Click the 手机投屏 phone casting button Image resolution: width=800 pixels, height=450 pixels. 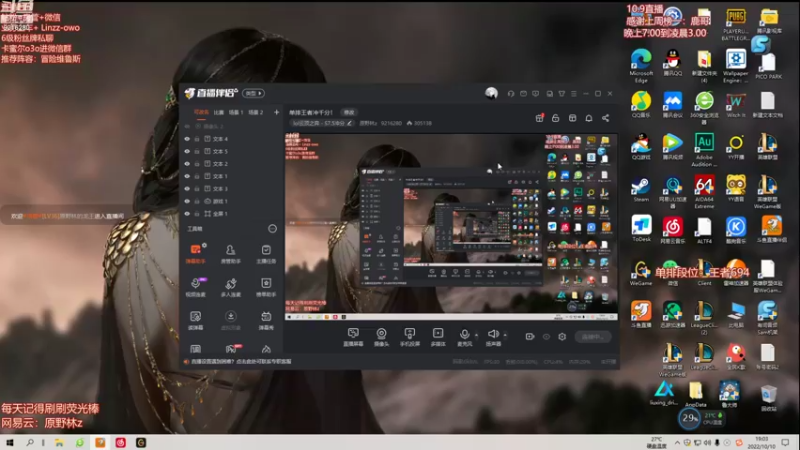point(410,337)
